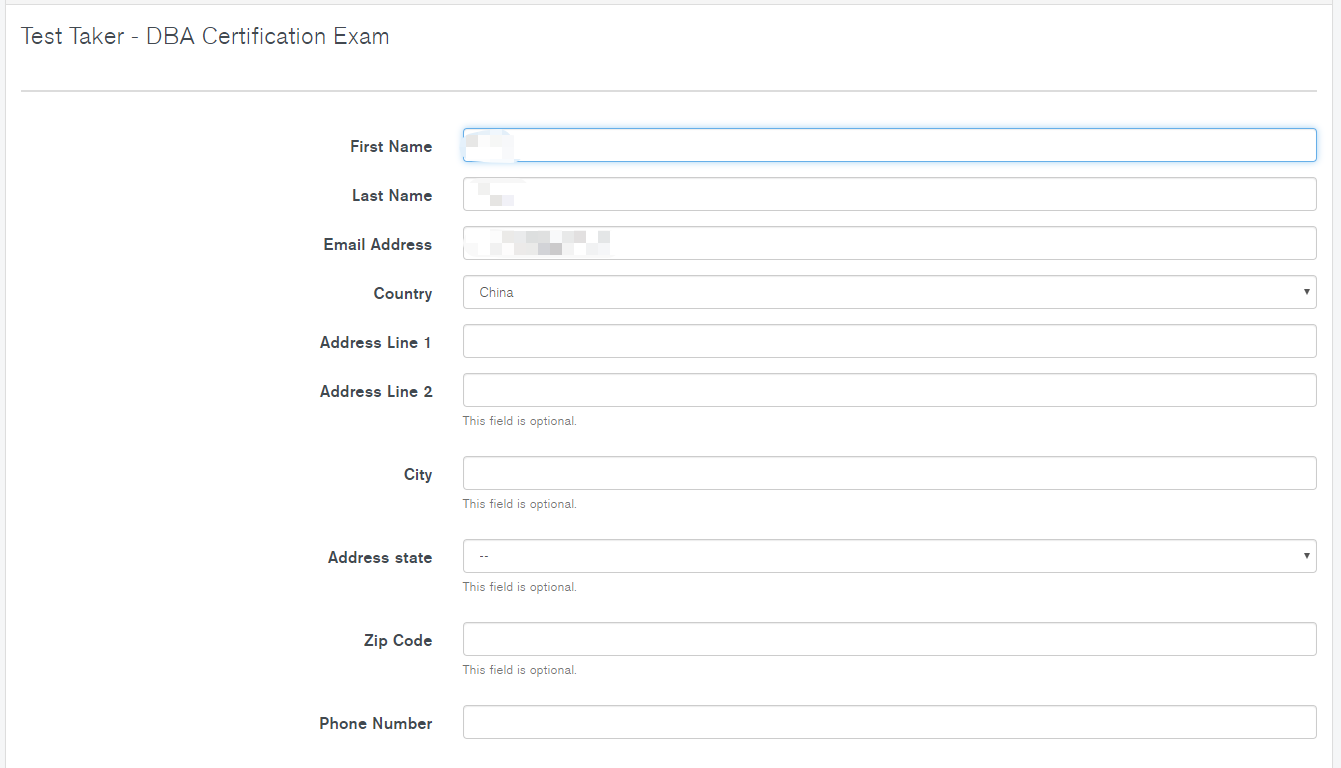This screenshot has width=1341, height=768.
Task: Click the "First Name" label text
Action: [x=391, y=146]
